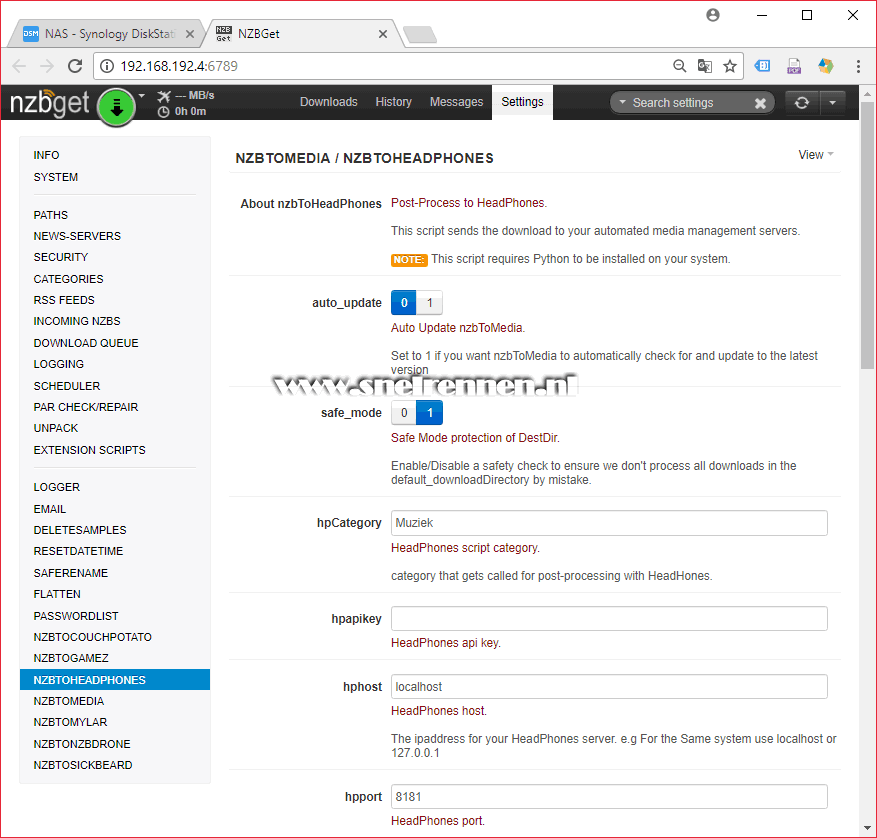The height and width of the screenshot is (838, 877).
Task: Set auto_update to 1
Action: 429,303
